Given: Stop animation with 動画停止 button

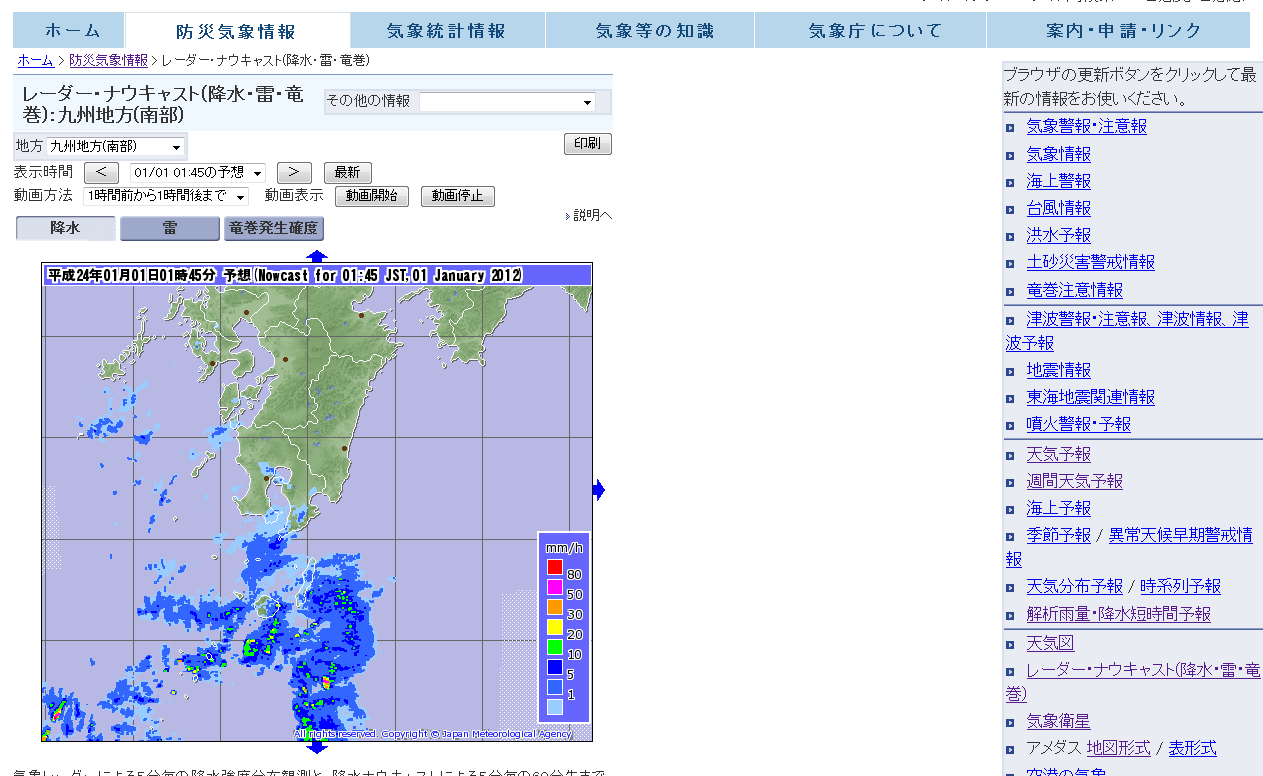Looking at the screenshot, I should pyautogui.click(x=457, y=196).
